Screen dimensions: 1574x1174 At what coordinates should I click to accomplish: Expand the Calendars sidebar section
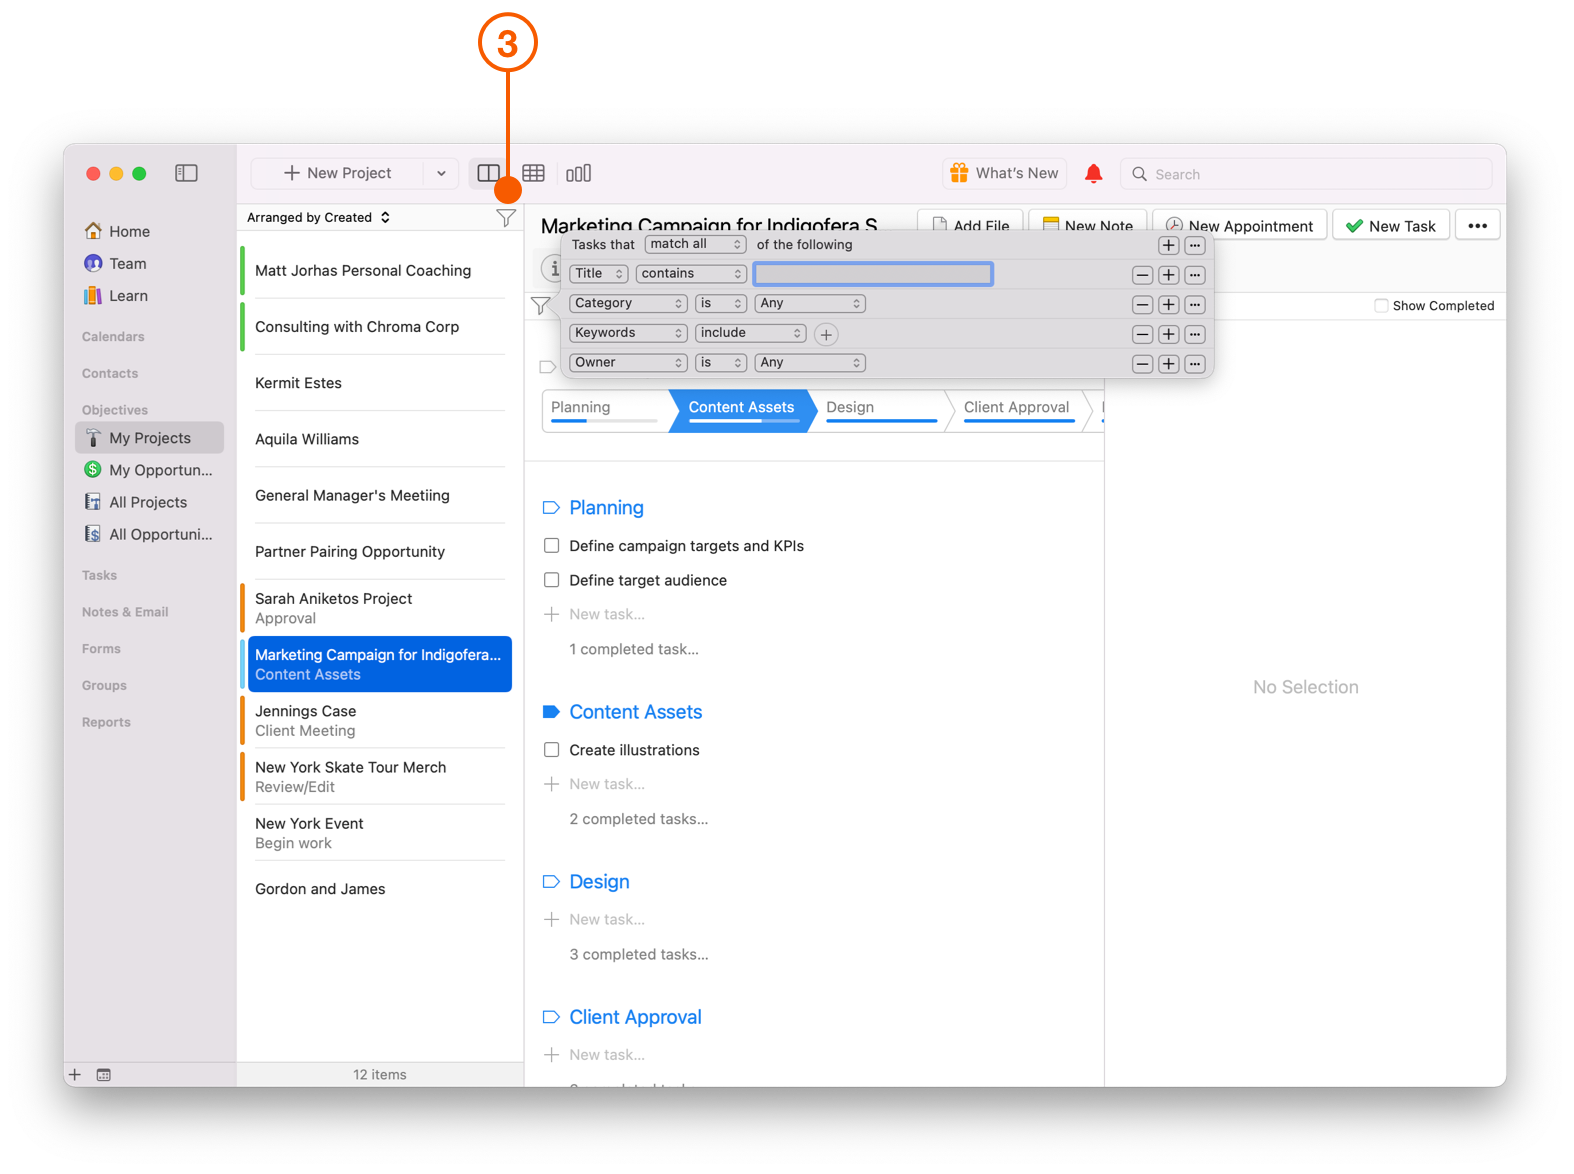pyautogui.click(x=113, y=337)
